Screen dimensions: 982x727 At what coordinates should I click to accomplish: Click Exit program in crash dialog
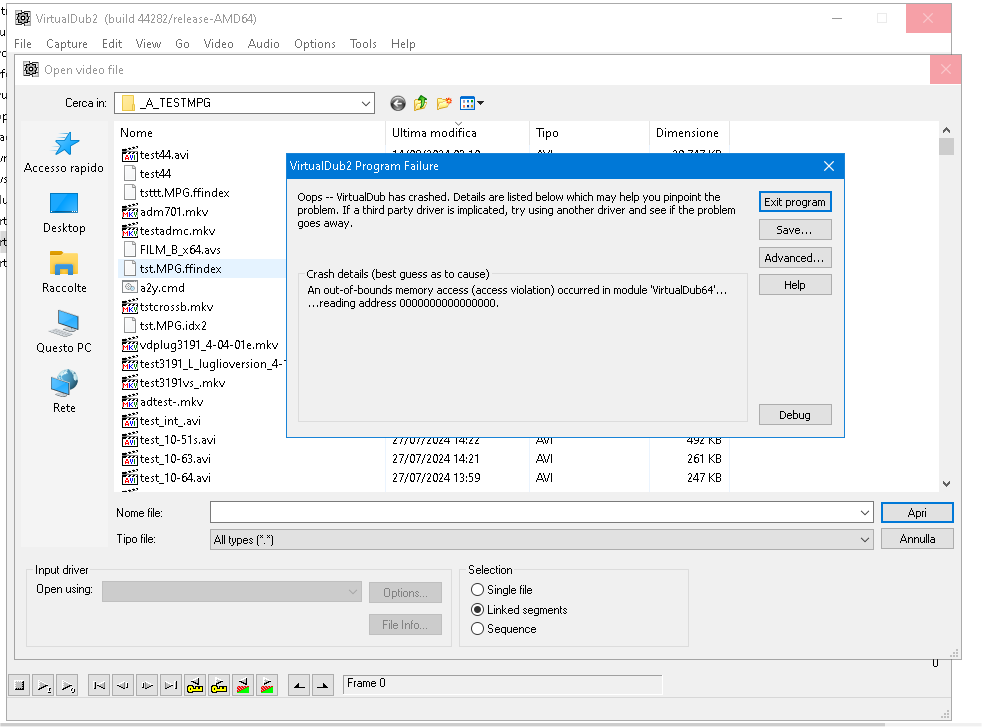[795, 202]
